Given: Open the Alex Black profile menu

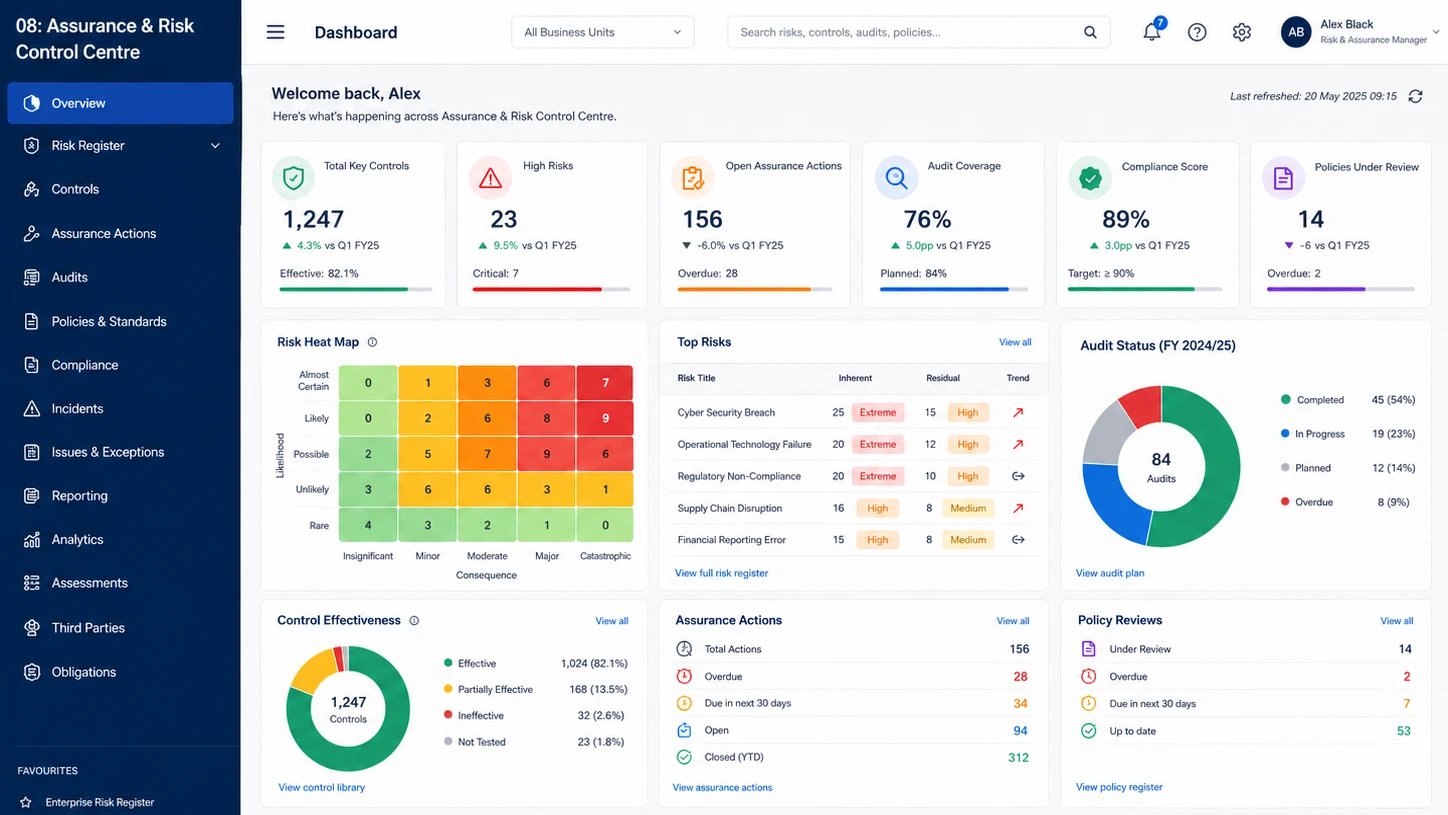Looking at the screenshot, I should point(1358,32).
